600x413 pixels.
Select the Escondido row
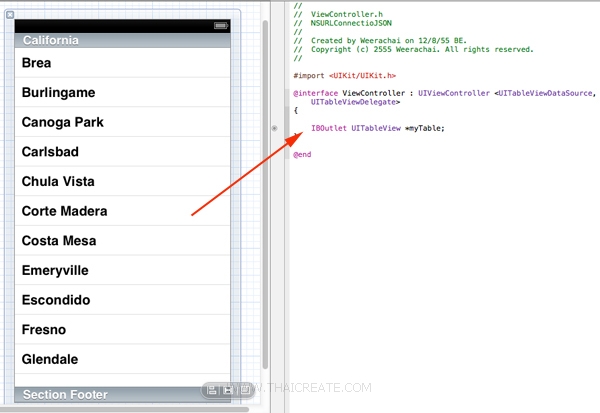pos(122,300)
